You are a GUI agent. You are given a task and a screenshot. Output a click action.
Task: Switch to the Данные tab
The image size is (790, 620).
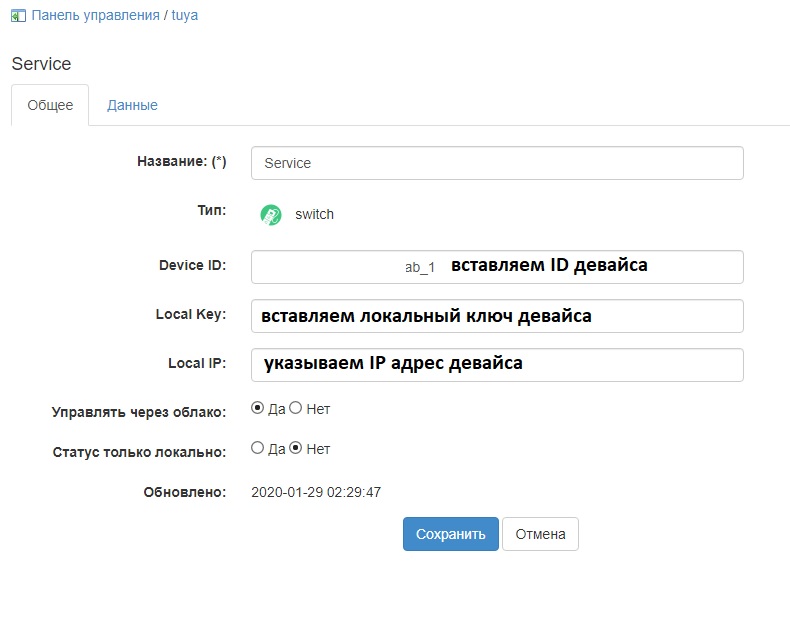click(132, 105)
